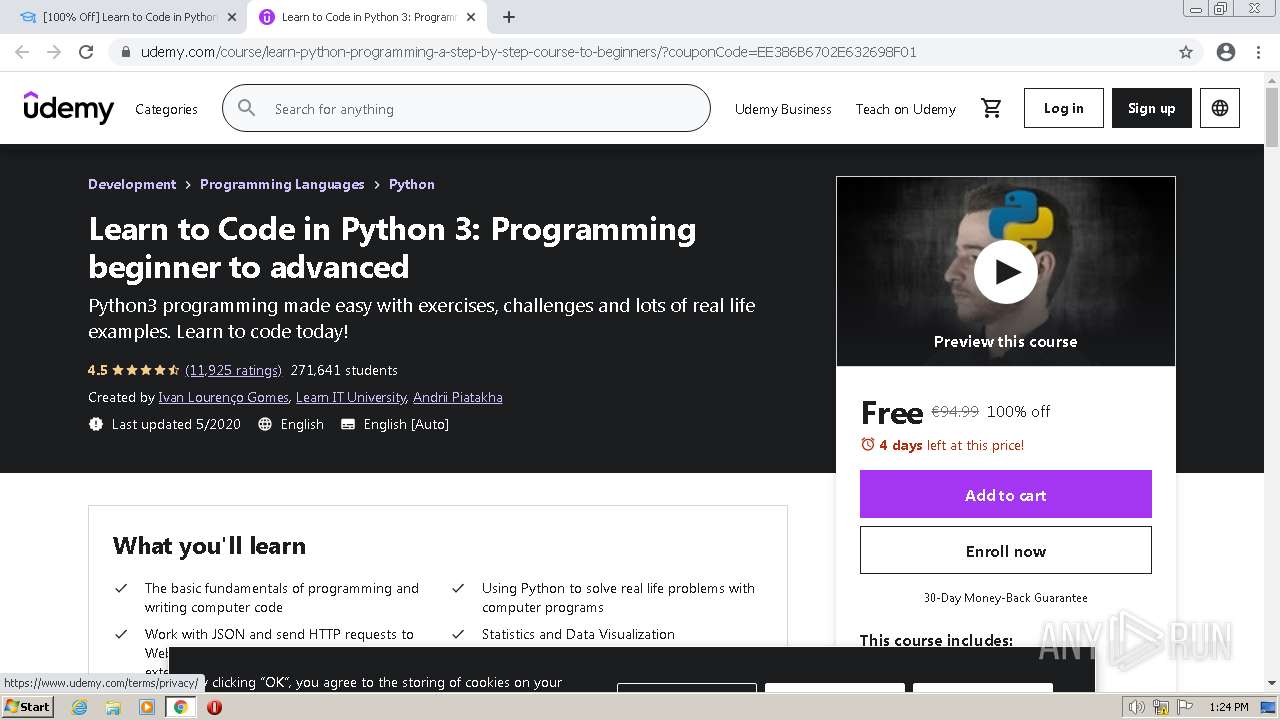Open the file explorer folder in taskbar
The height and width of the screenshot is (720, 1280).
click(113, 707)
